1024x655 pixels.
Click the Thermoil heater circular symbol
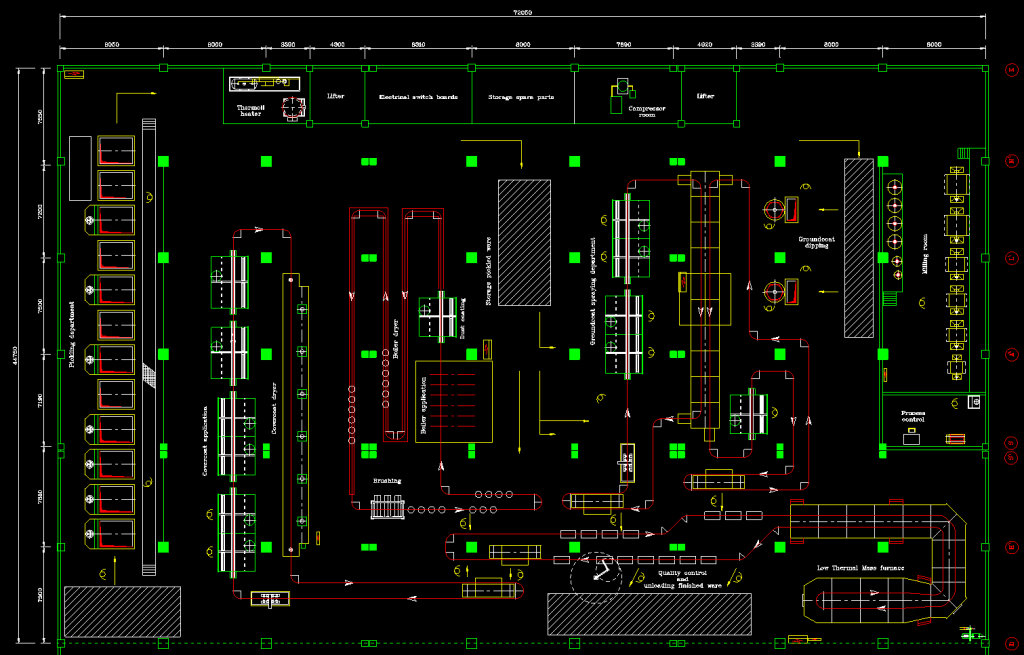[x=293, y=108]
